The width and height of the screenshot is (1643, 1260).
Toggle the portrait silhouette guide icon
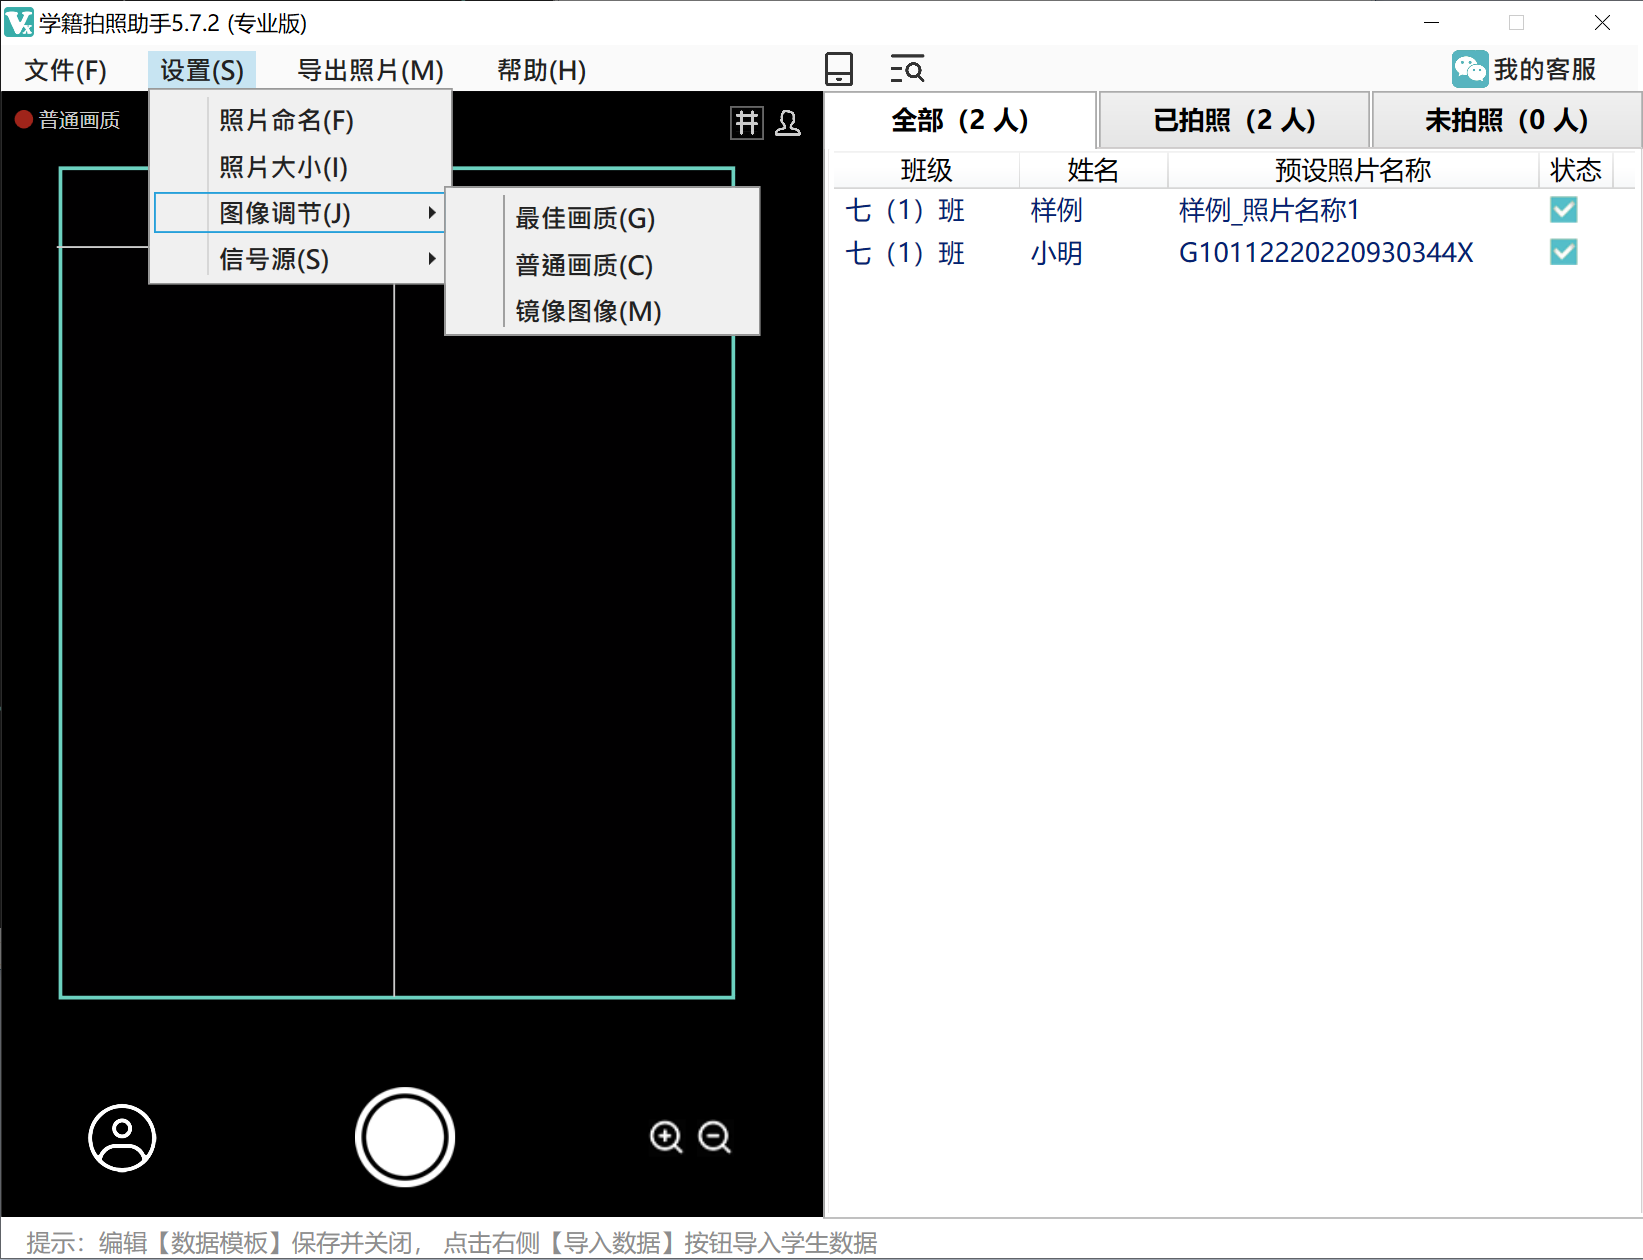[x=788, y=122]
